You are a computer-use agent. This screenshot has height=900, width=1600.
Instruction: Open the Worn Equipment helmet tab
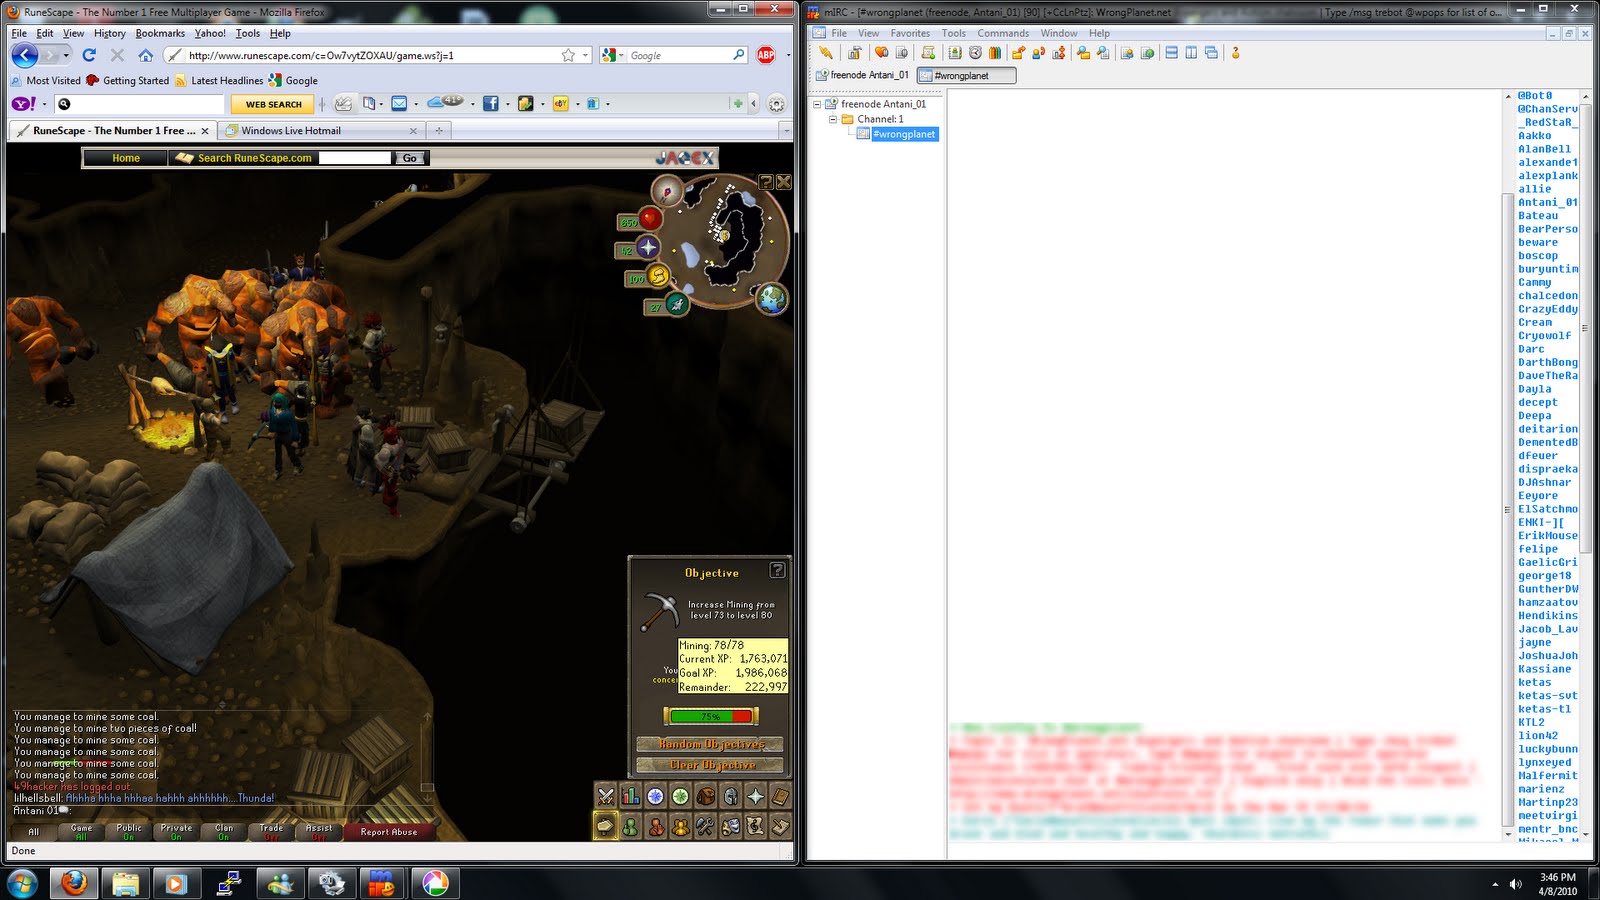click(x=730, y=796)
